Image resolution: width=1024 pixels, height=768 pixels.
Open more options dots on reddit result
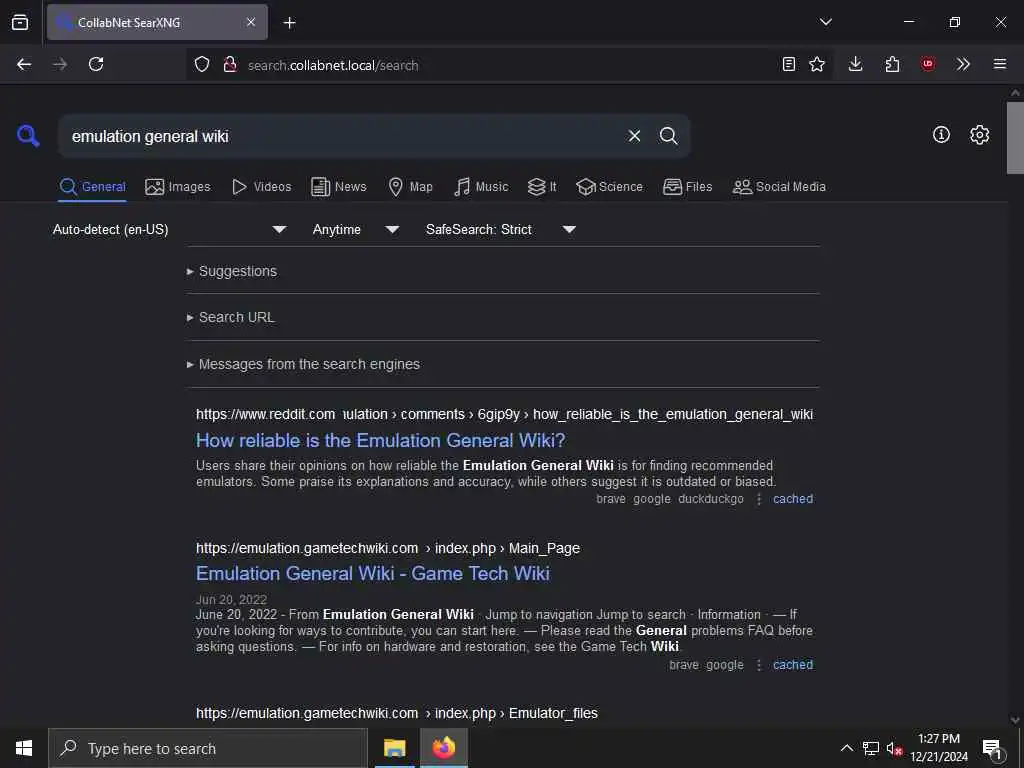tap(759, 499)
